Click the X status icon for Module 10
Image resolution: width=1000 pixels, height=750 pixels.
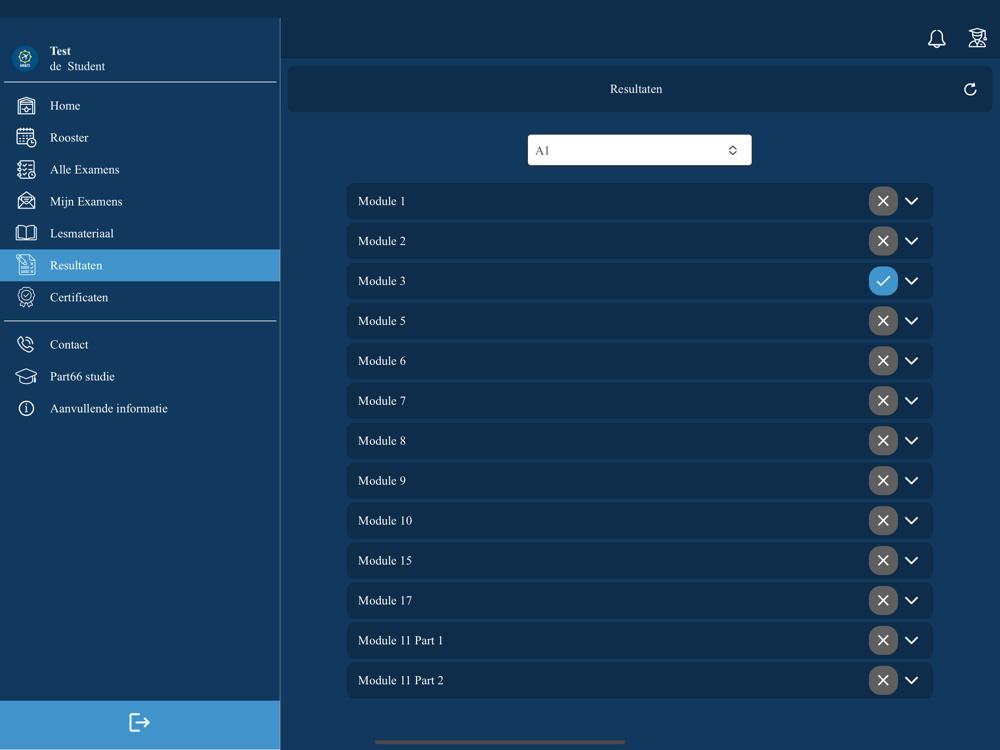pyautogui.click(x=883, y=520)
